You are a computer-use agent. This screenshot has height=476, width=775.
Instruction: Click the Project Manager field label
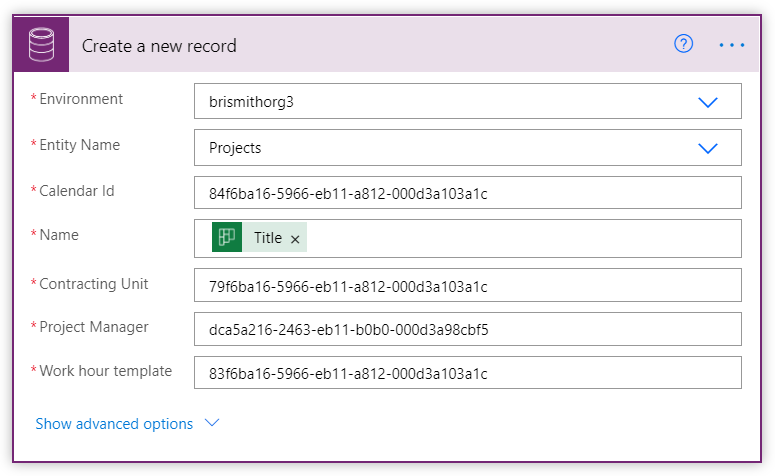pos(93,327)
